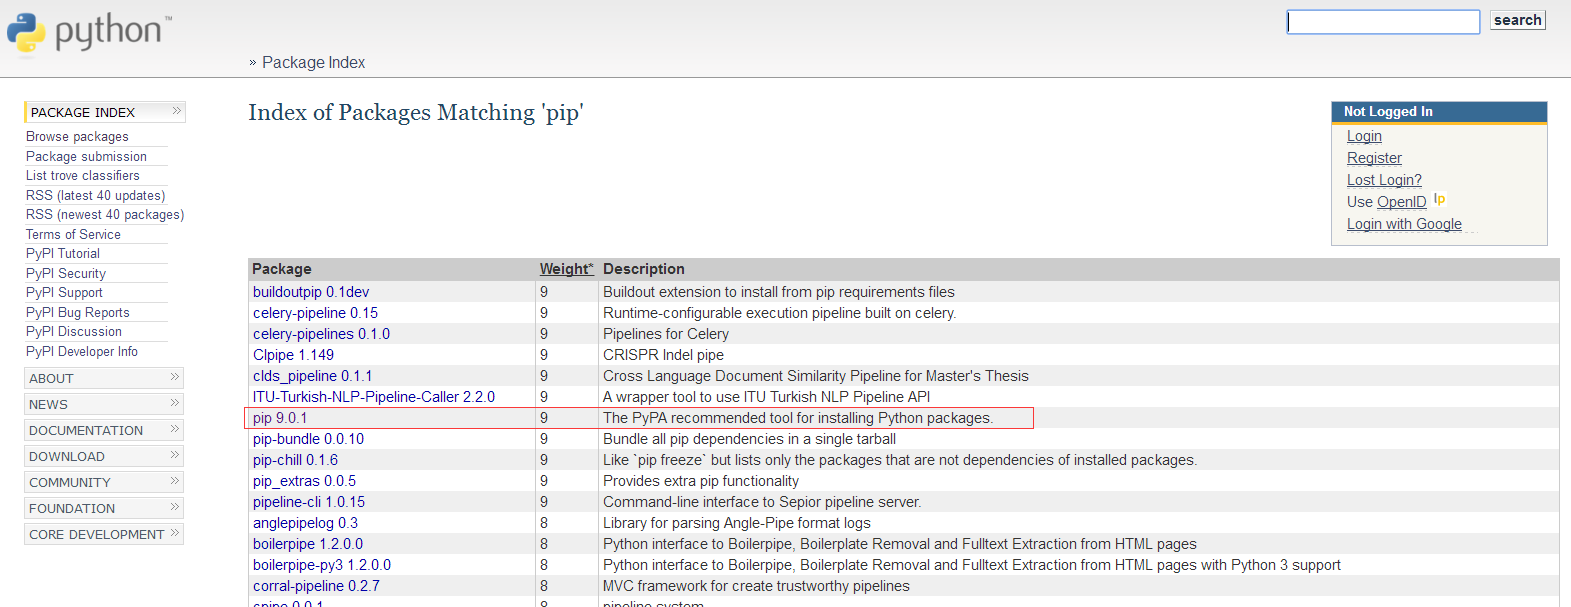Open PyPI Discussion link
This screenshot has height=607, width=1571.
click(74, 331)
